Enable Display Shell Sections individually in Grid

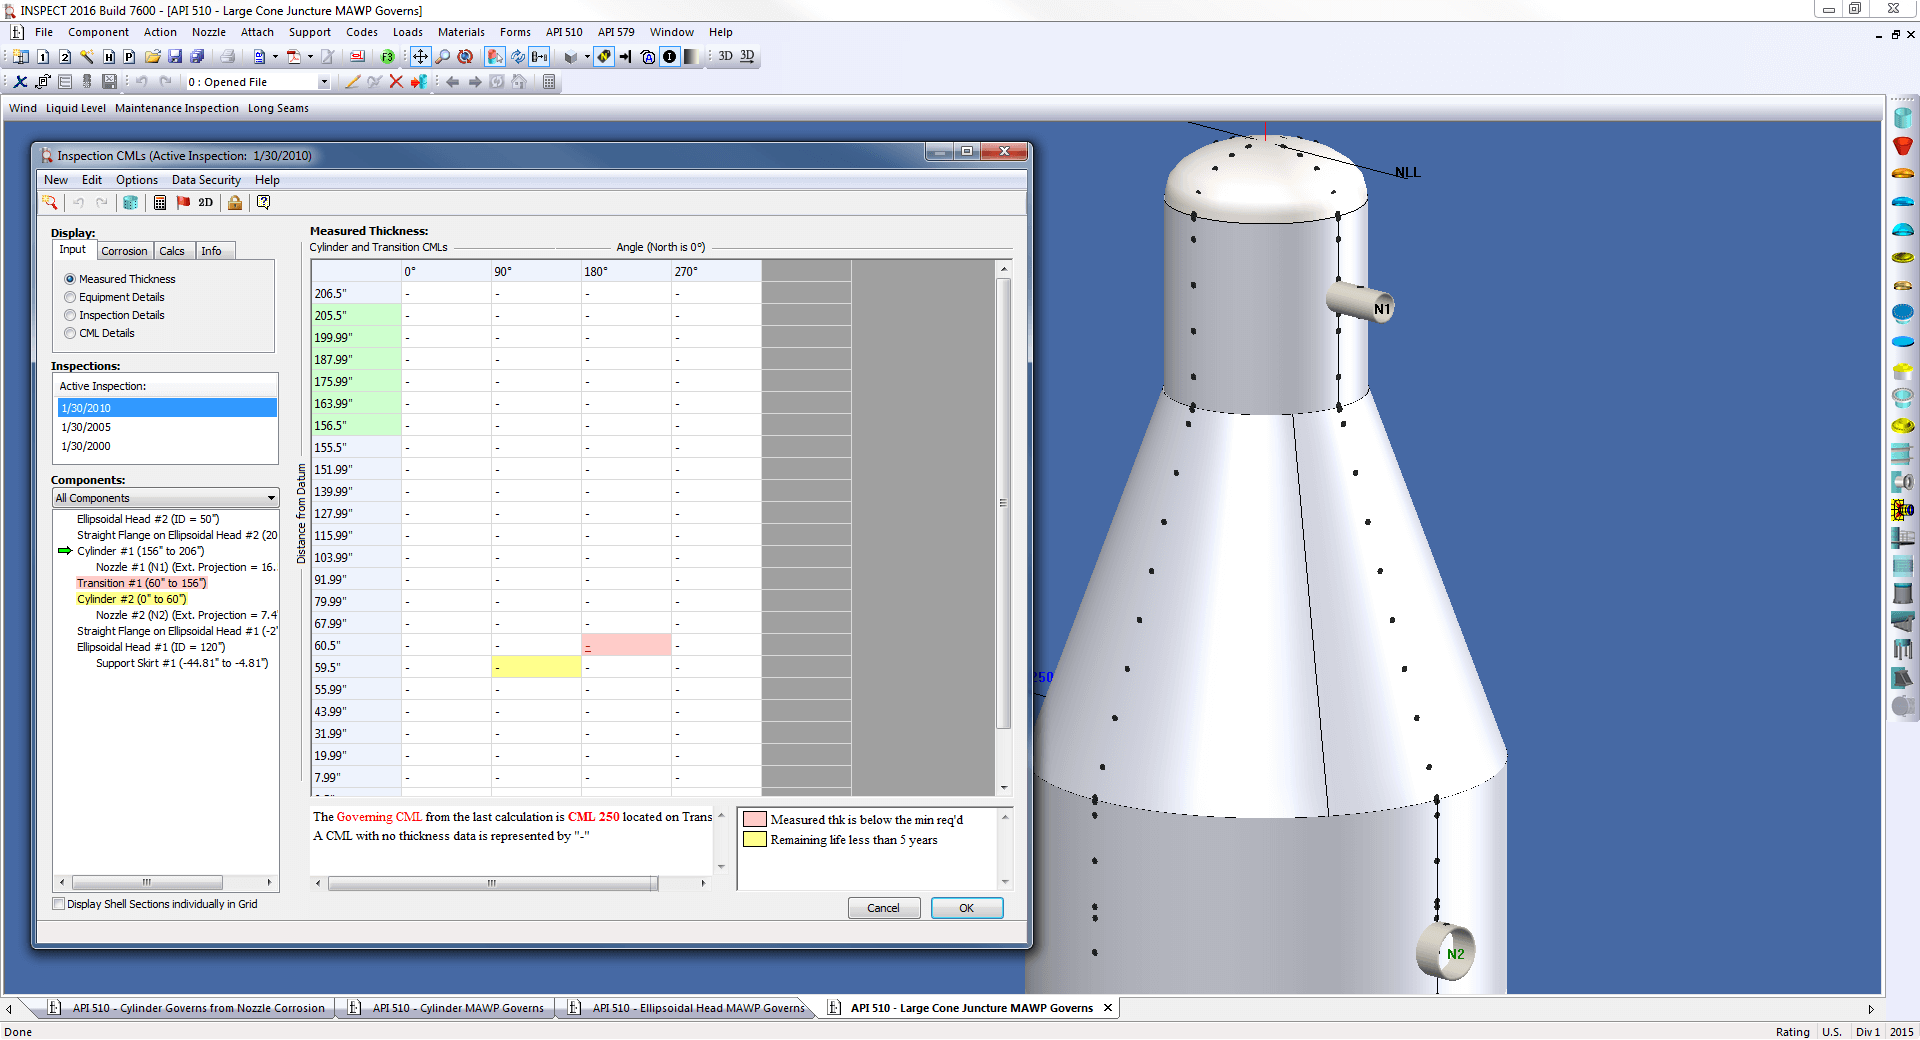(58, 904)
